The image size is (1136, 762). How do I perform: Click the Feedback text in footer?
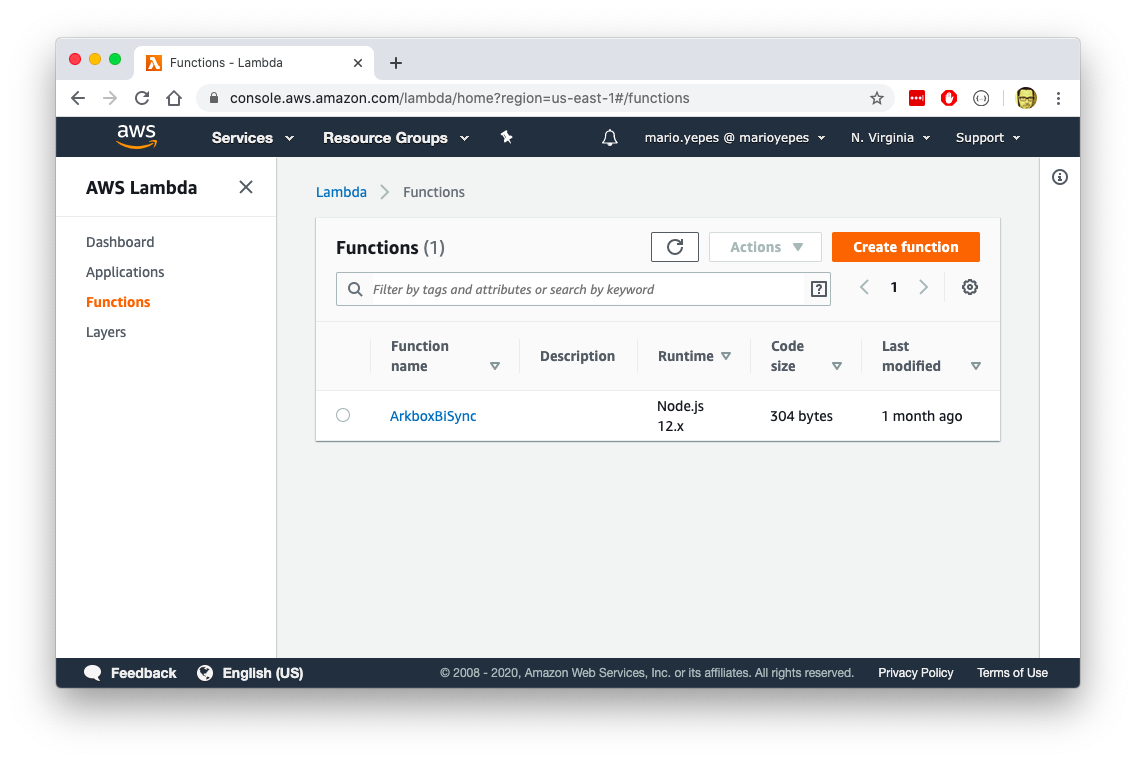[143, 673]
